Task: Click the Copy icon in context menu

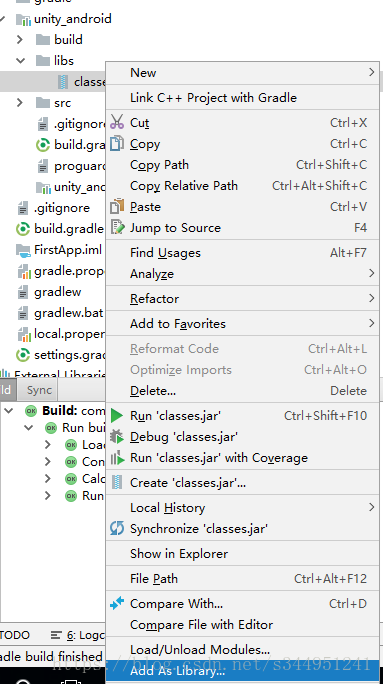Action: point(117,143)
